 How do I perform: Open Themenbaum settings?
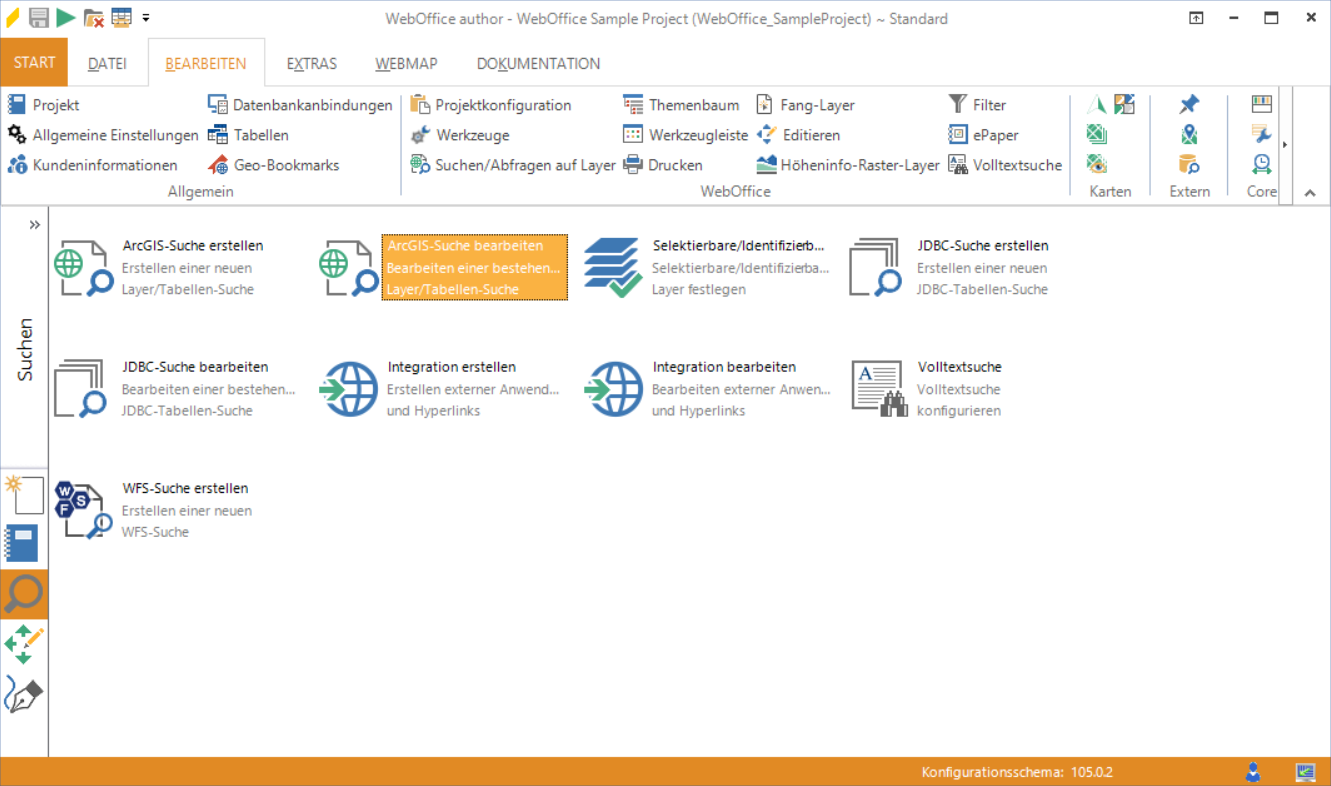point(681,105)
